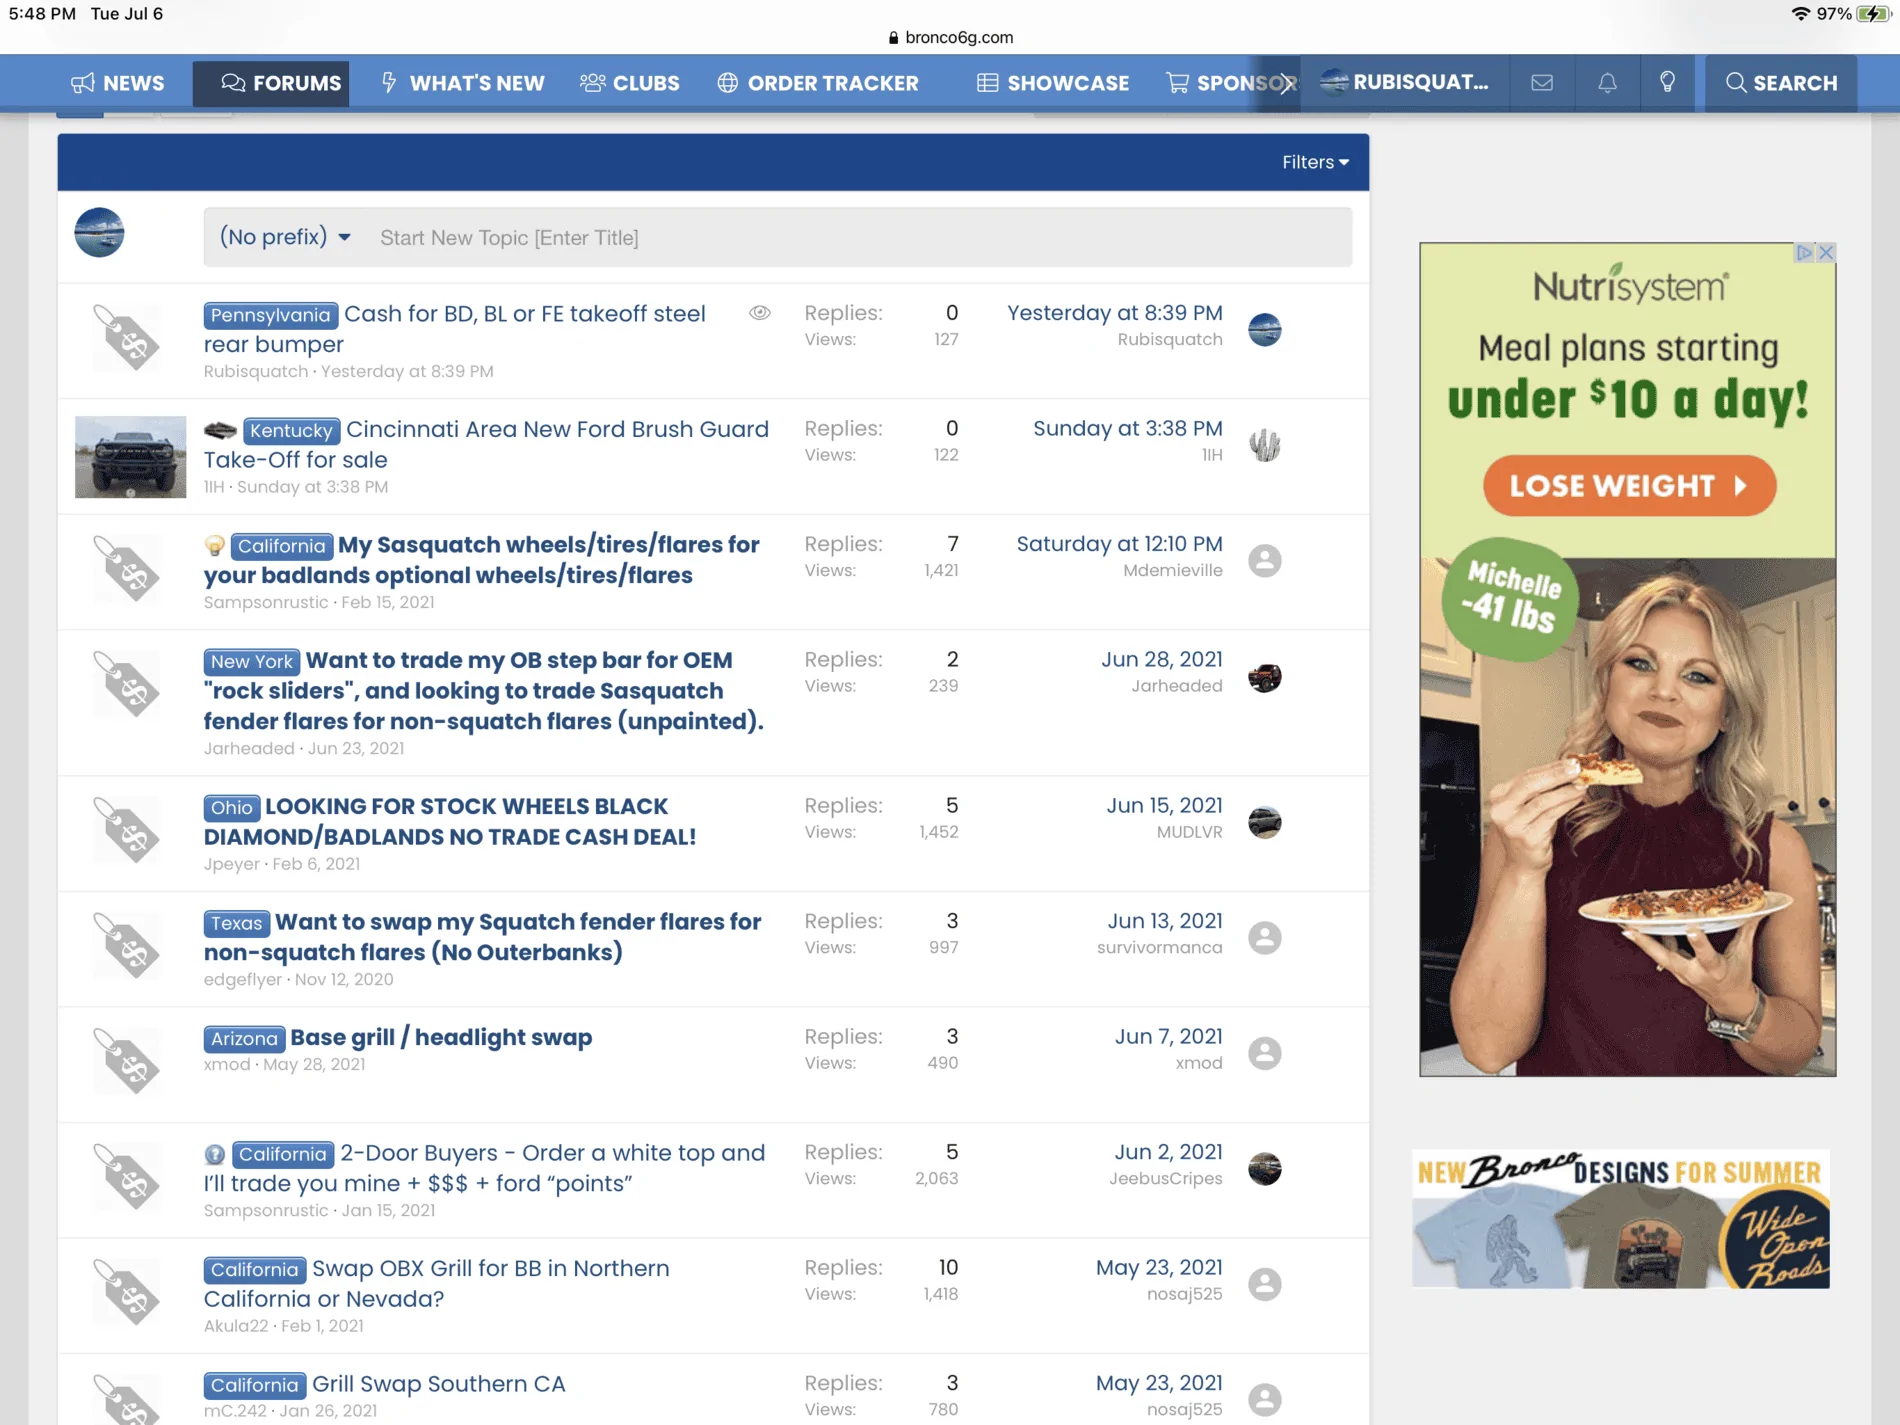Filter by the Ohio prefix tag
The height and width of the screenshot is (1425, 1900).
[232, 808]
